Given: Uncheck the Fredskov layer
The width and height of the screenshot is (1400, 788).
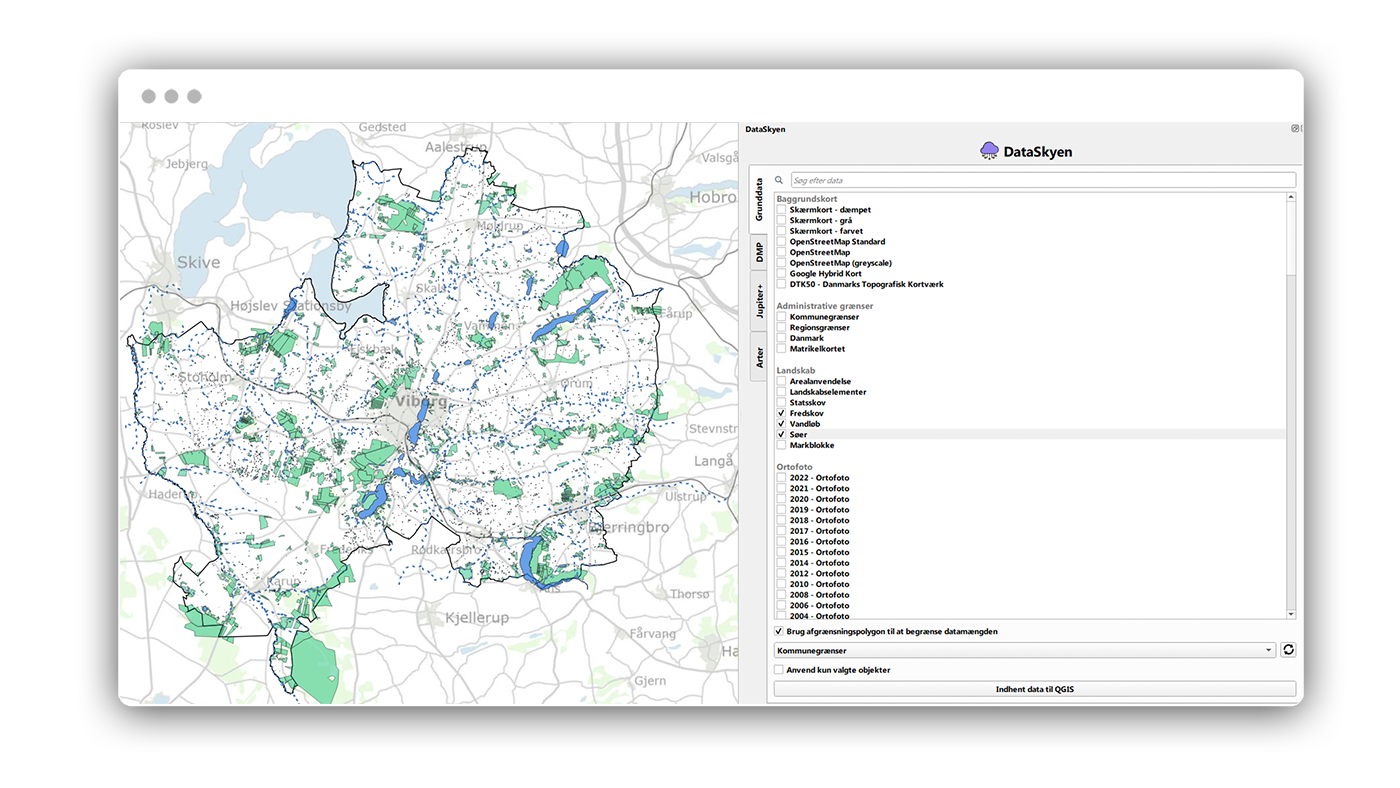Looking at the screenshot, I should (x=781, y=414).
